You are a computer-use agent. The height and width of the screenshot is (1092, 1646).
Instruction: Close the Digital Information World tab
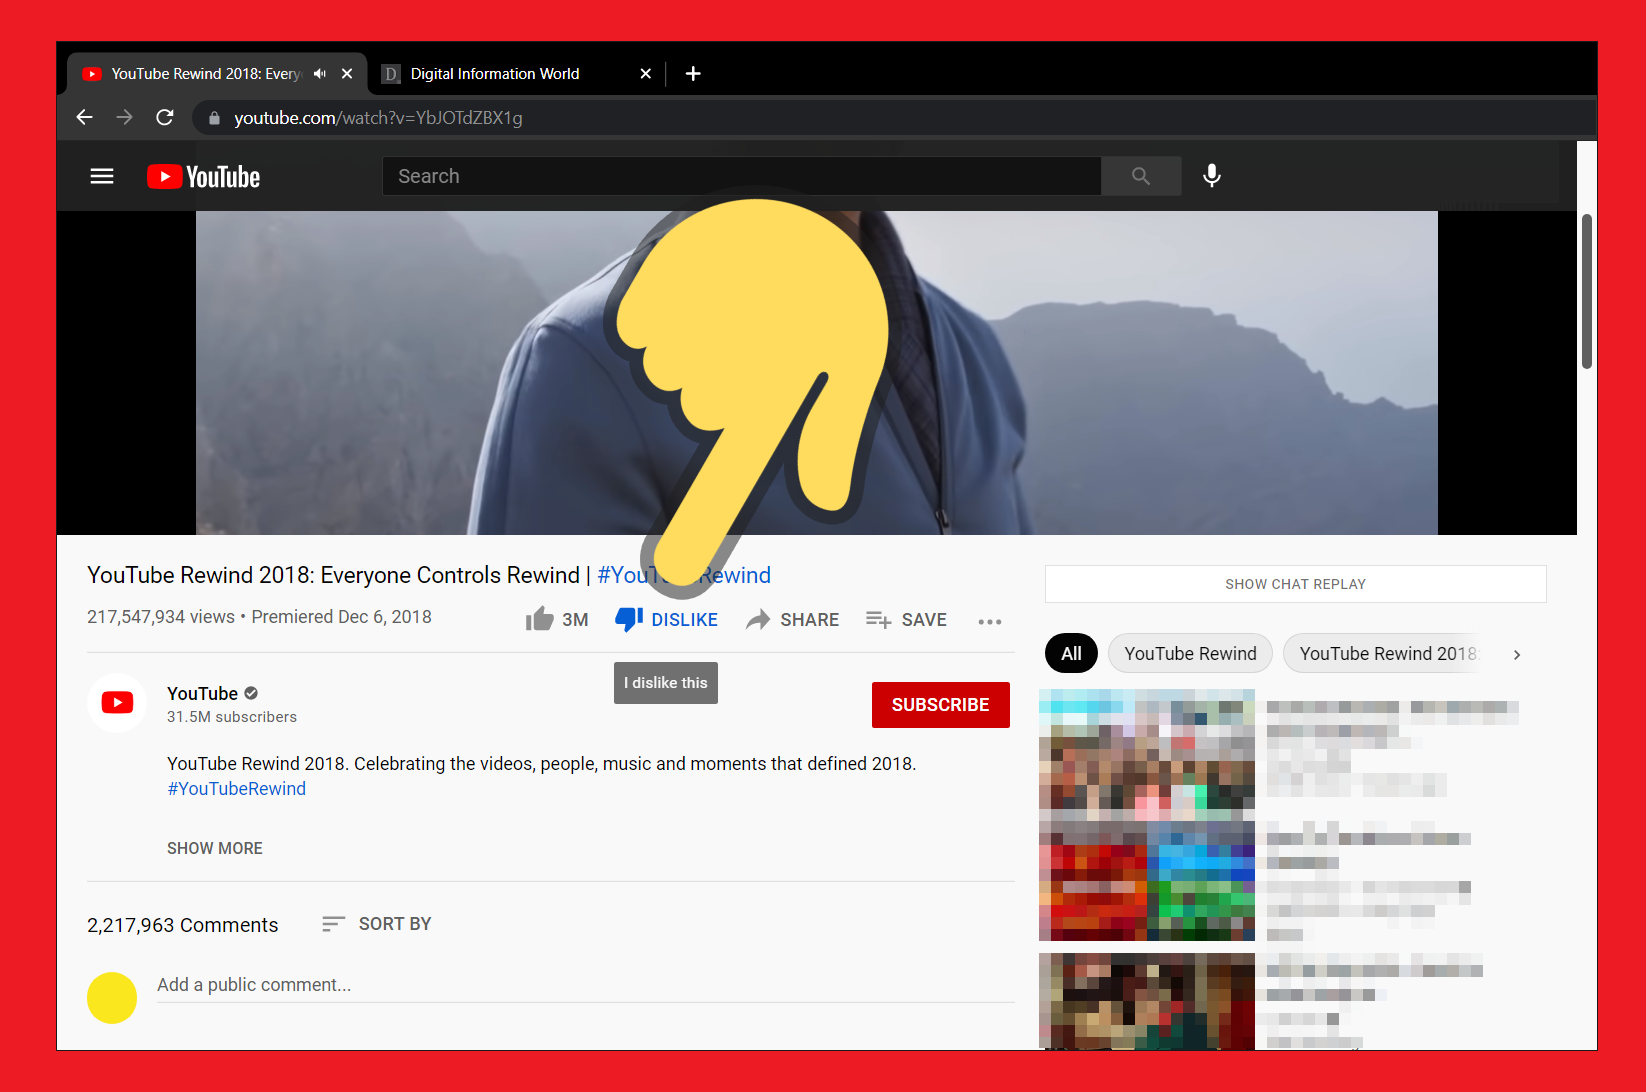tap(646, 74)
